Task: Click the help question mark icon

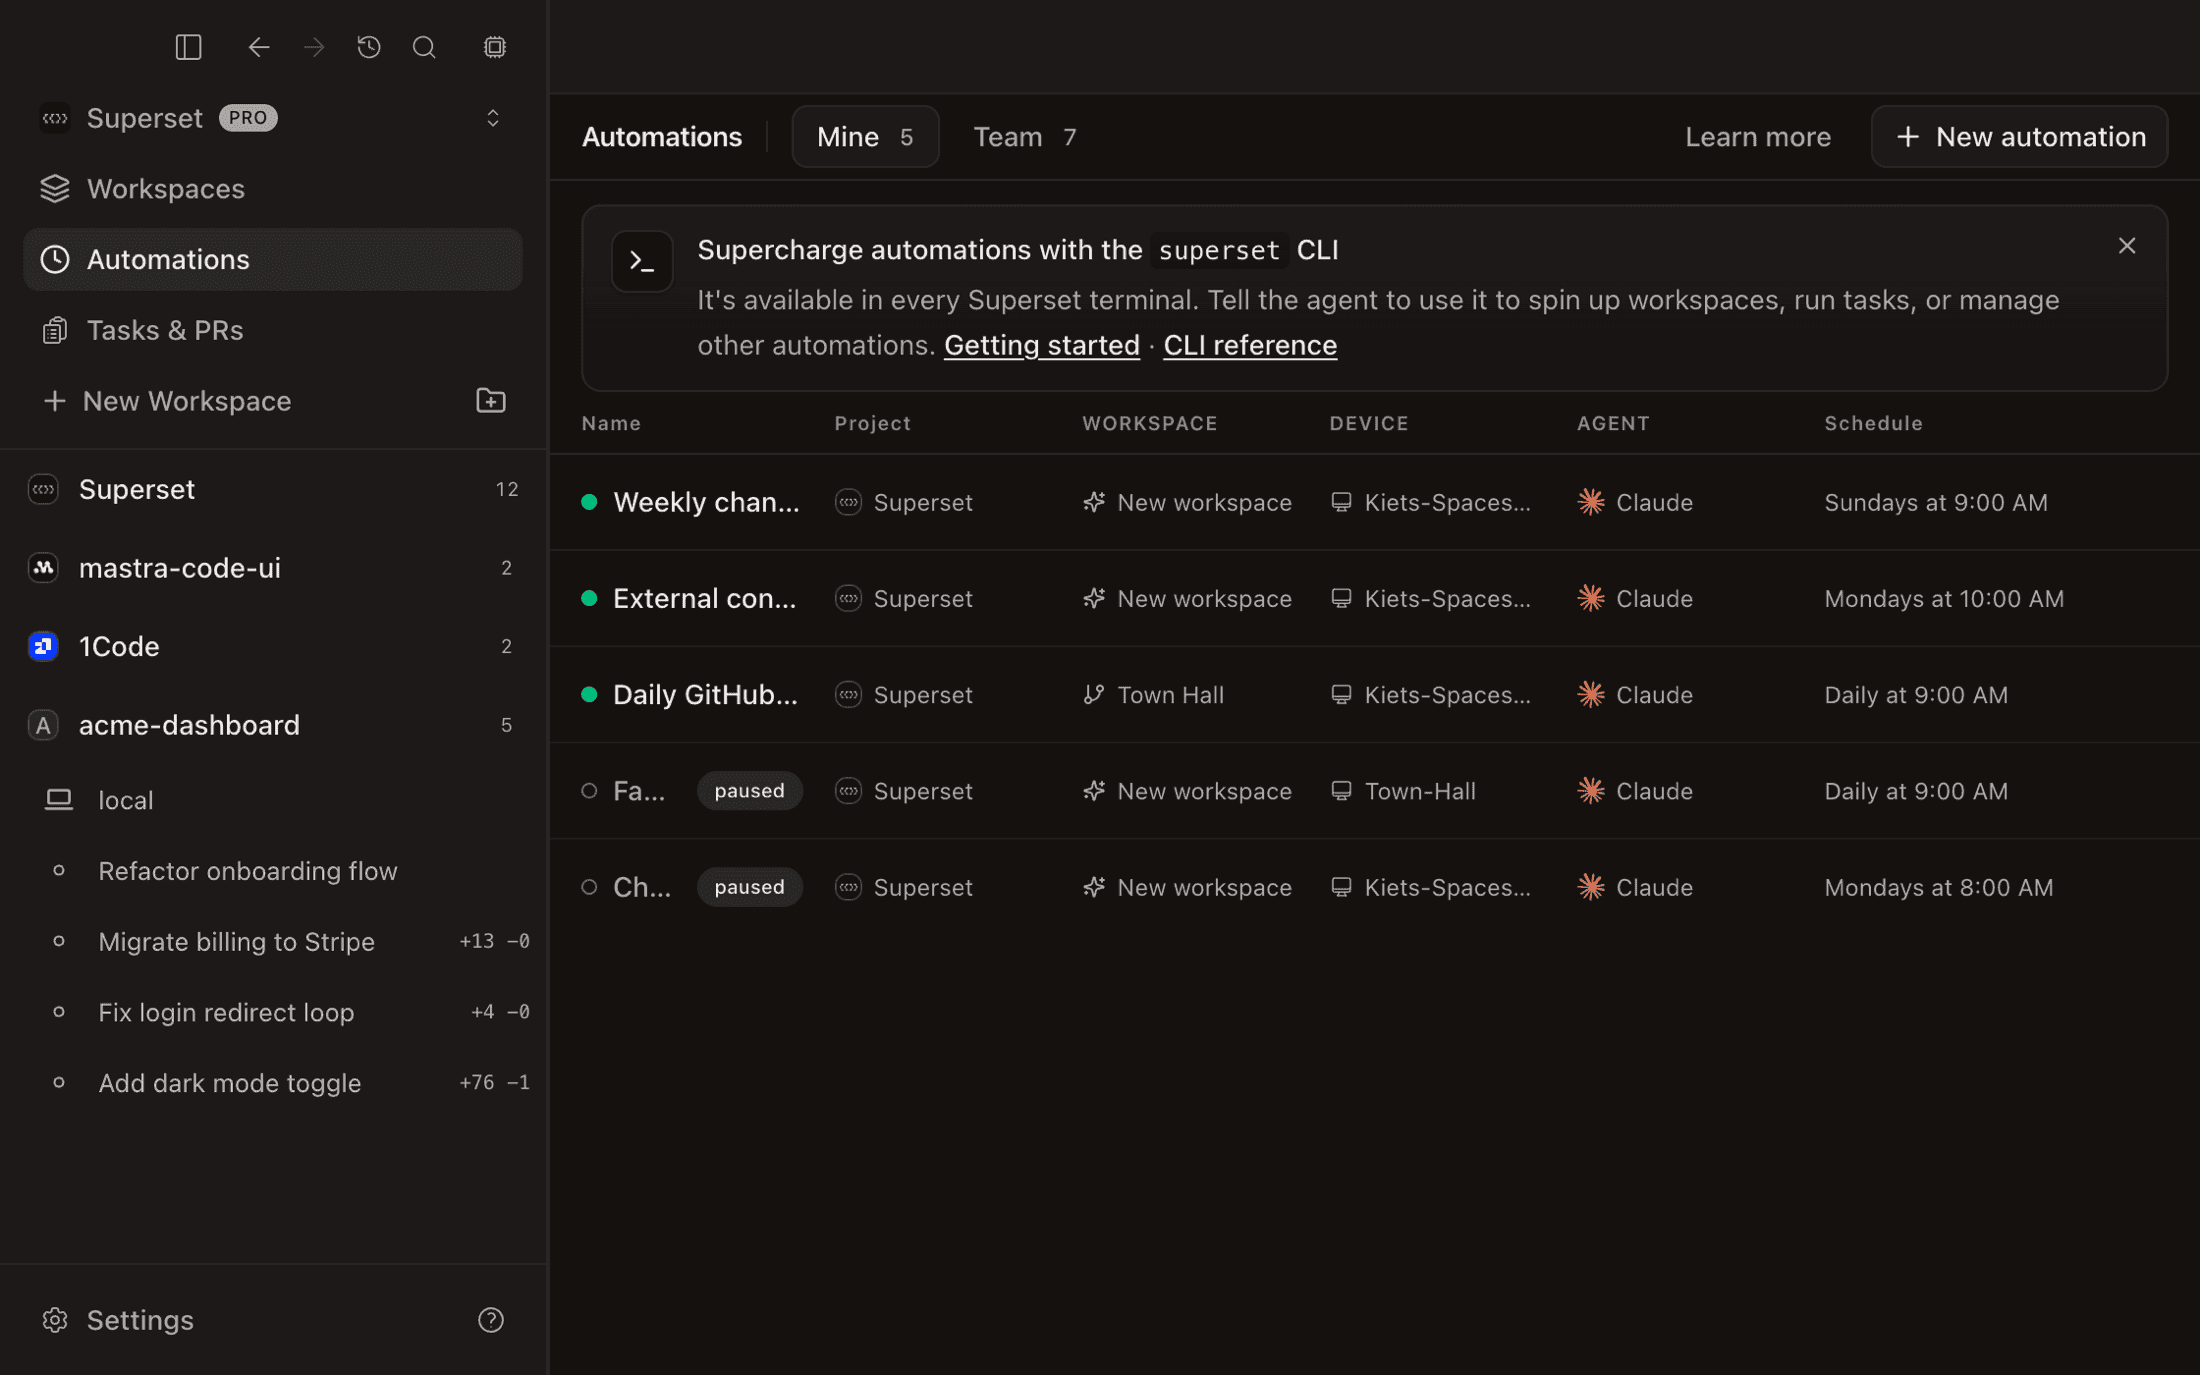Action: point(490,1320)
